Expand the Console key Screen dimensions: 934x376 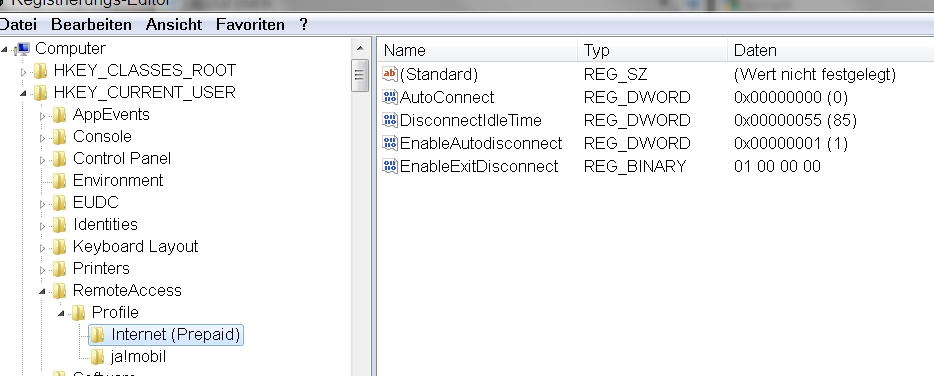tap(42, 138)
